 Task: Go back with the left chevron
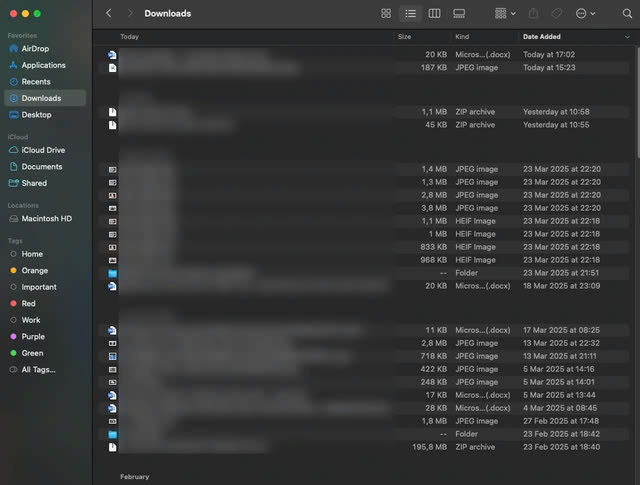pos(108,14)
